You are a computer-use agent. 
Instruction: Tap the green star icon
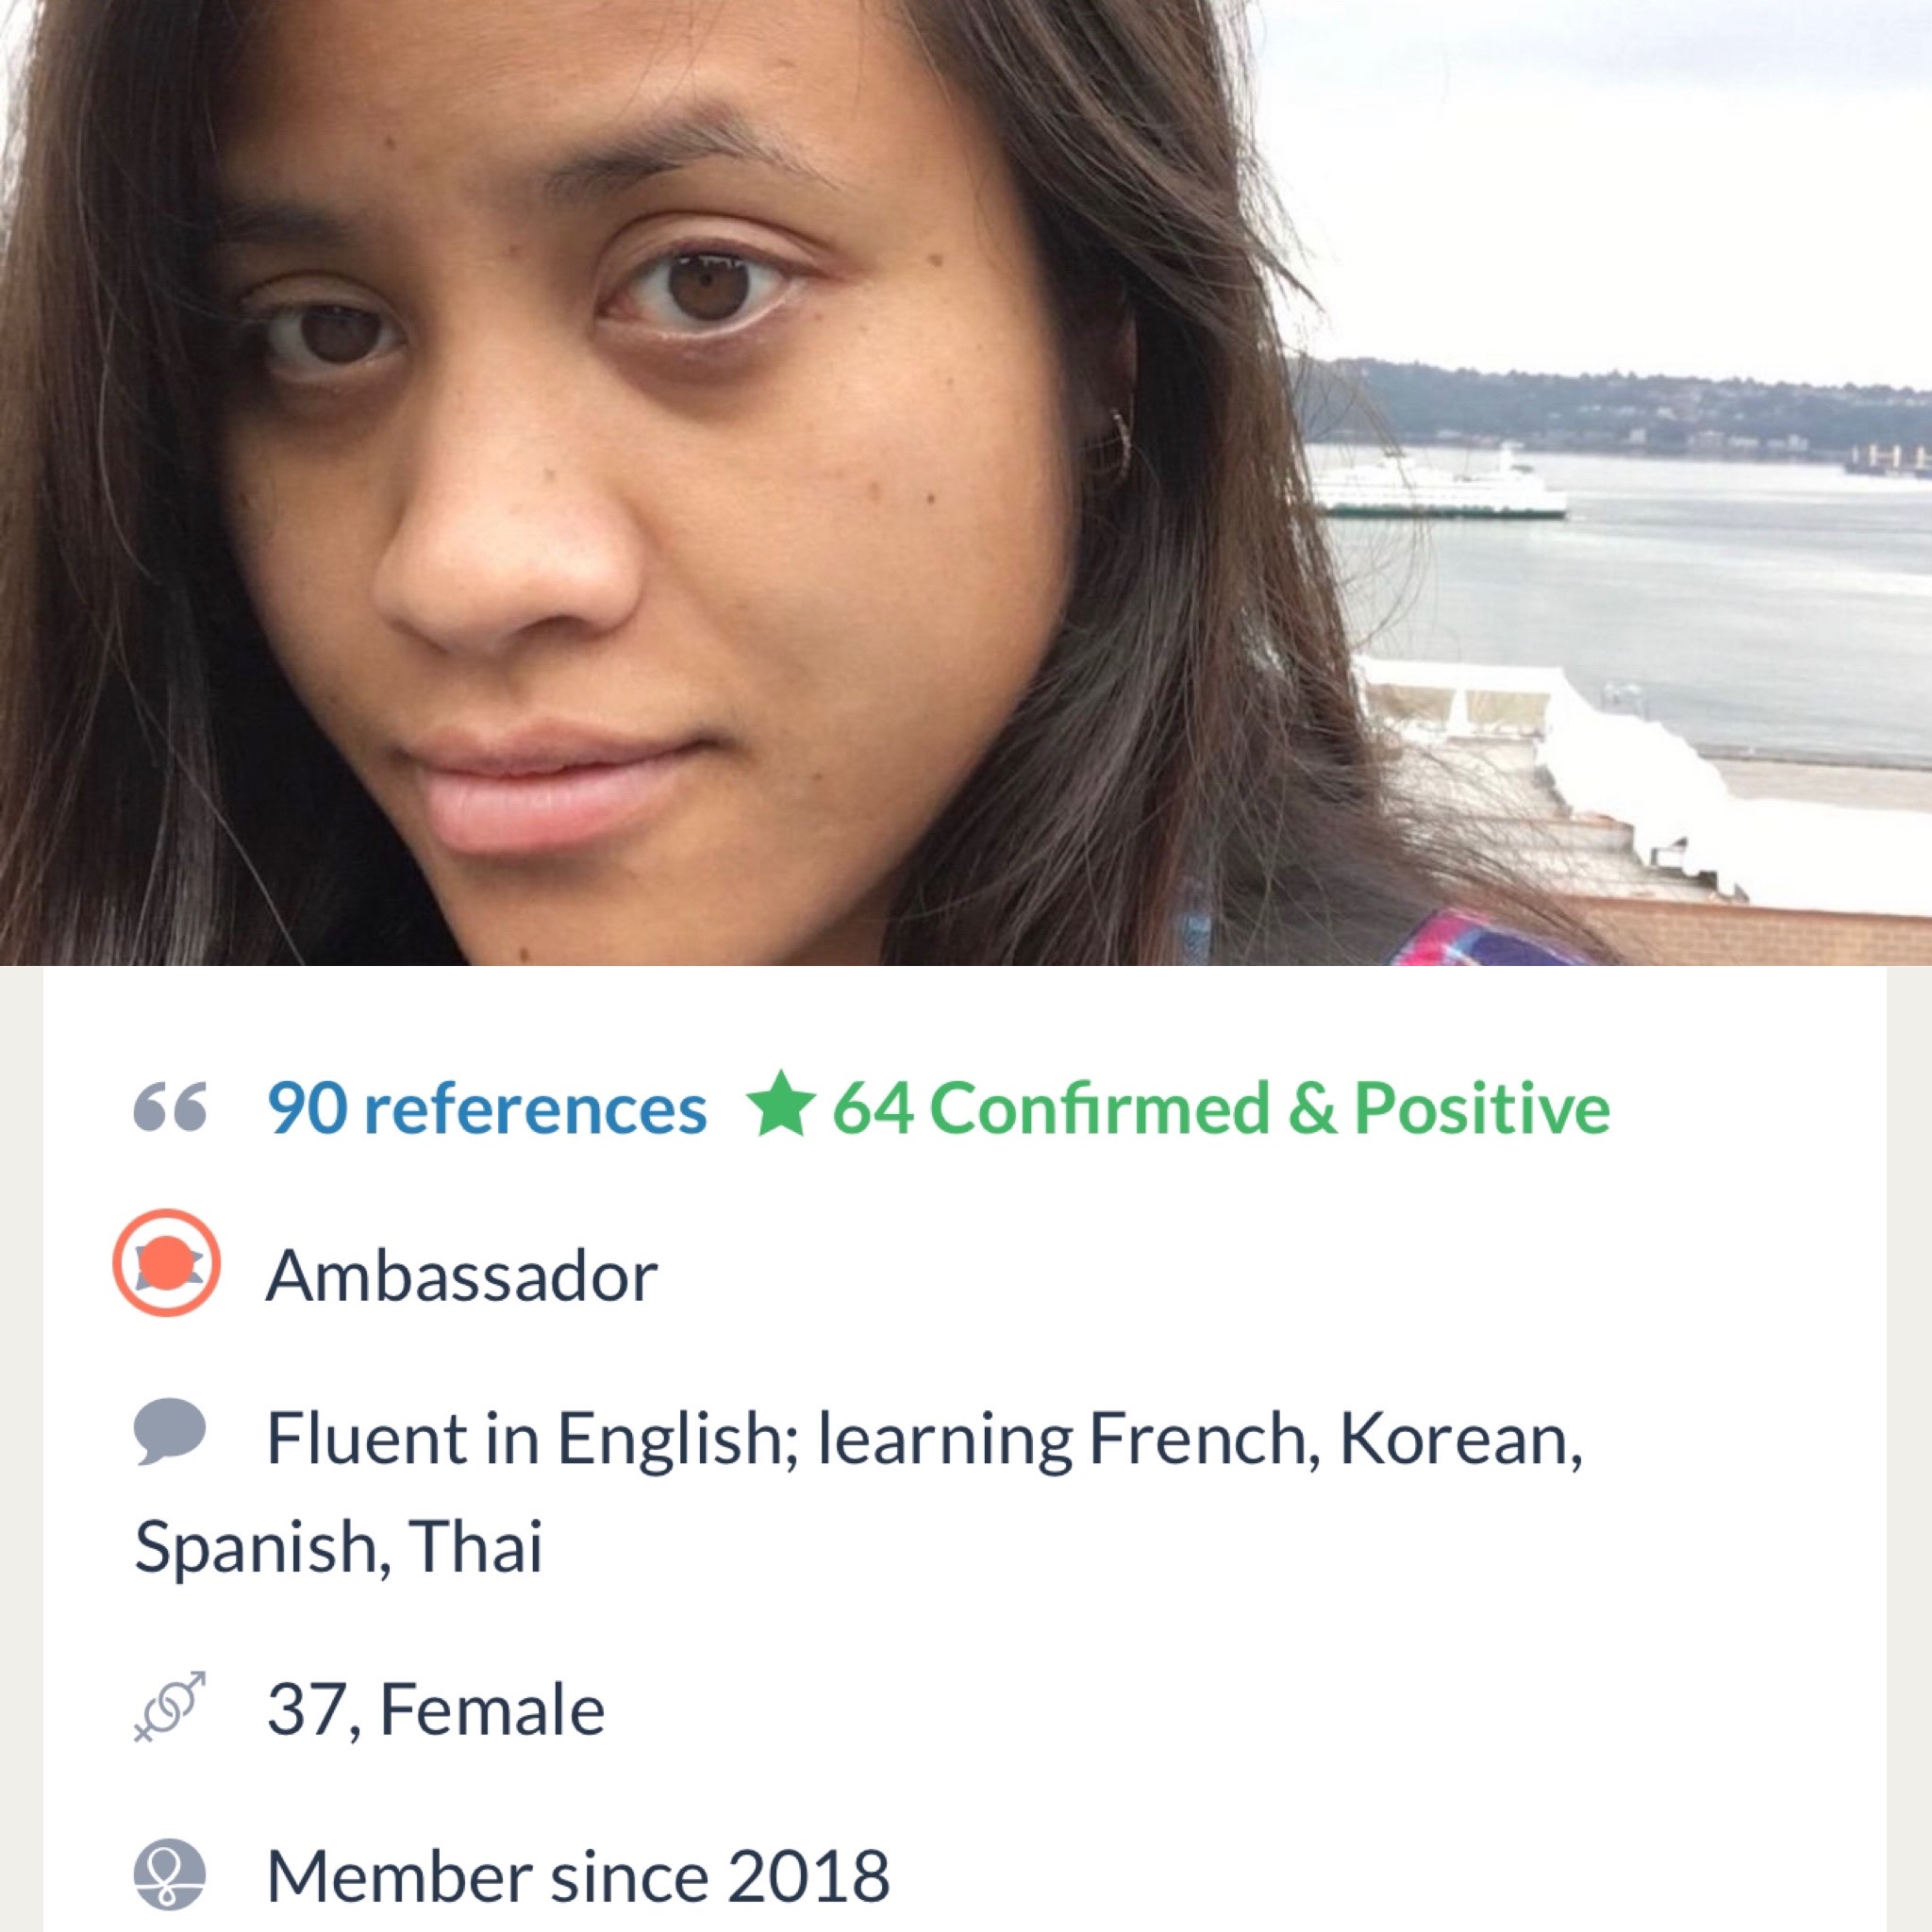tap(781, 1103)
